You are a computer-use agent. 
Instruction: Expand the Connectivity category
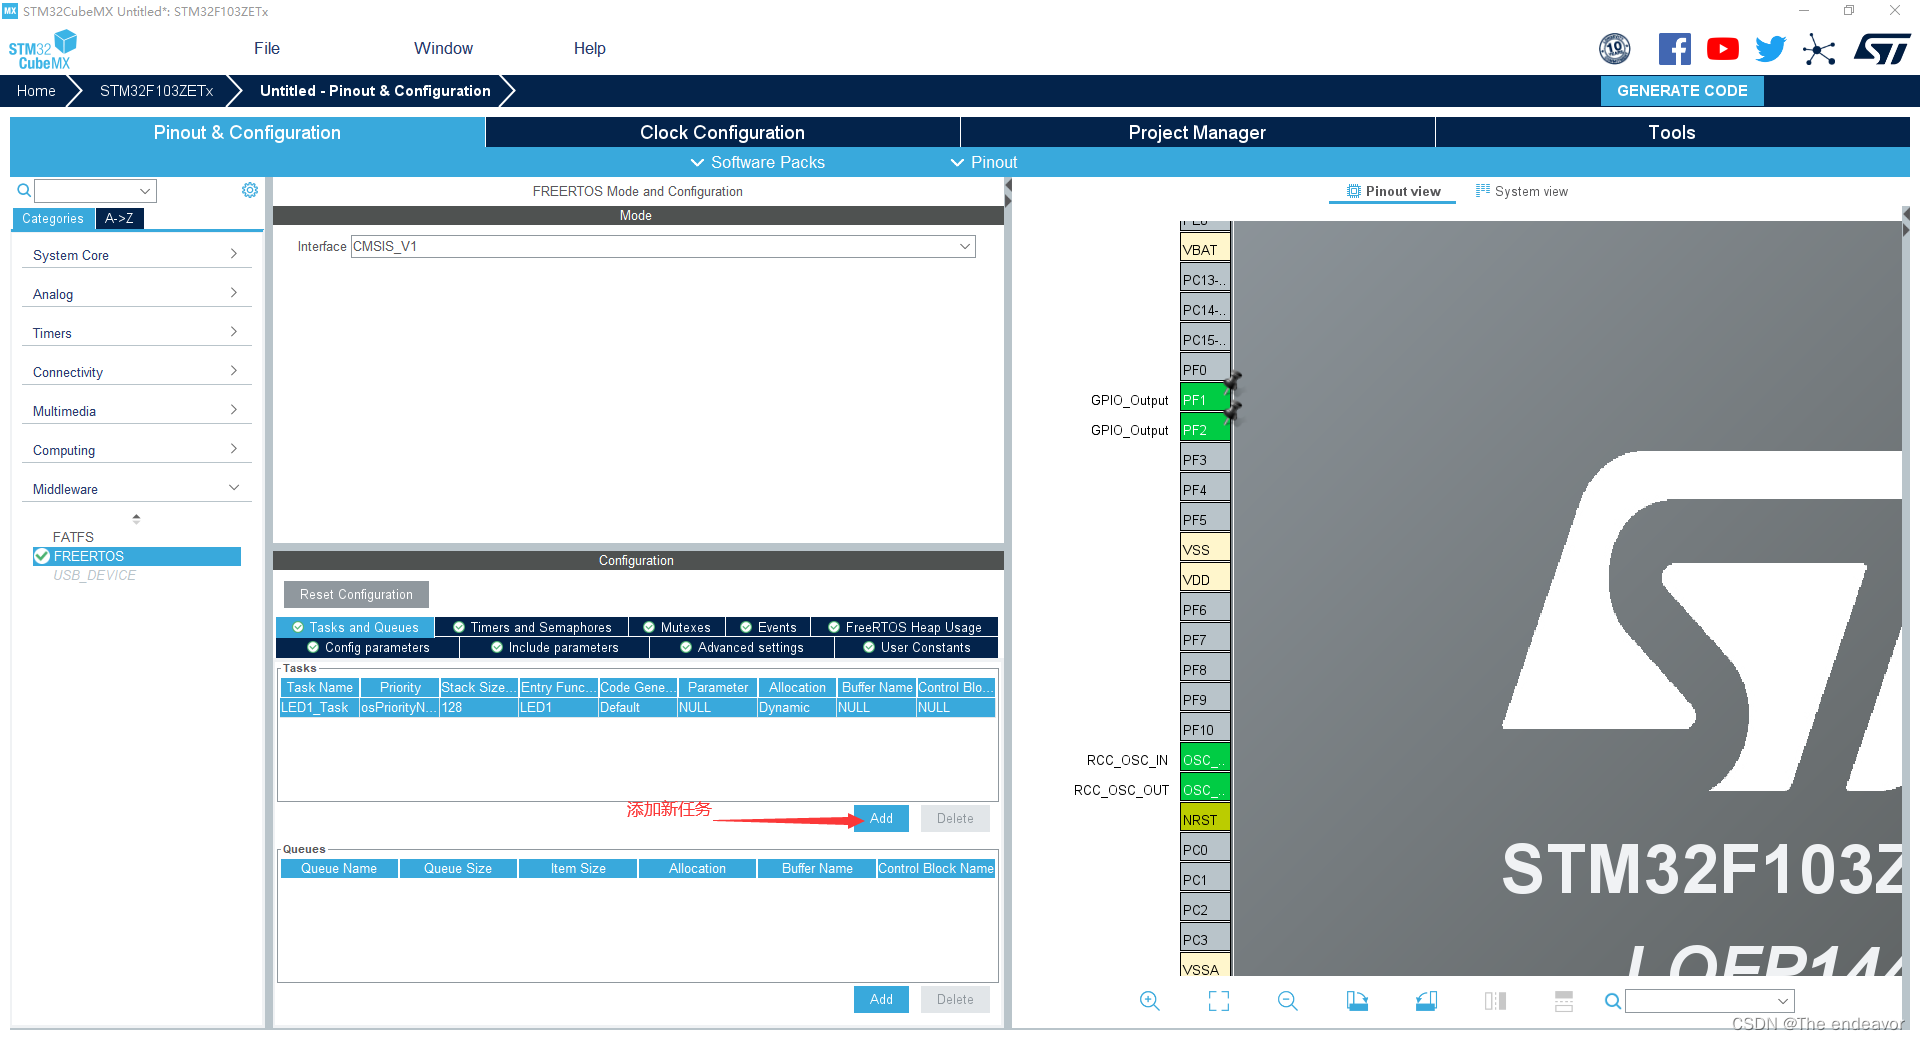point(136,372)
